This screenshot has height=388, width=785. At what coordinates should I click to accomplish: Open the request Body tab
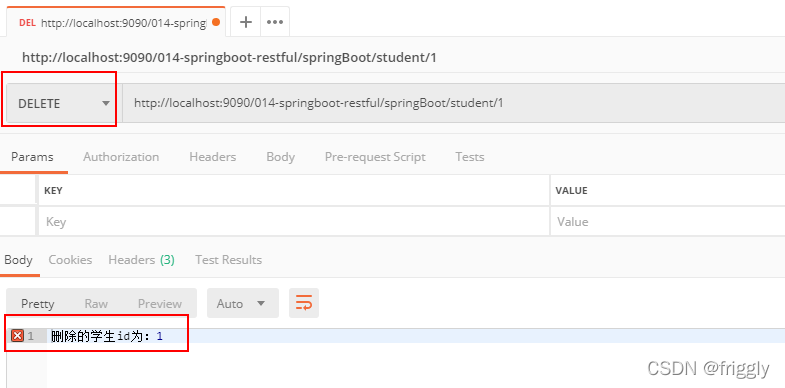click(280, 157)
